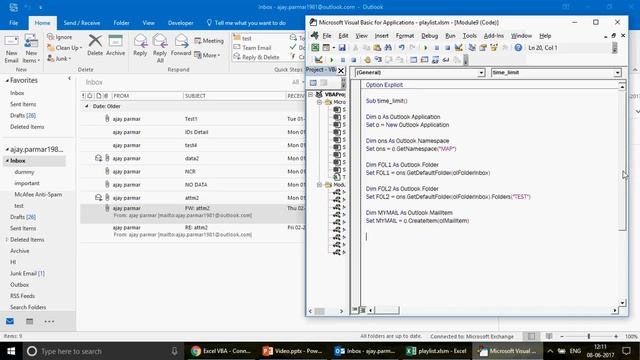Click Tell me what you want to do
Image resolution: width=640 pixels, height=360 pixels.
pos(246,23)
